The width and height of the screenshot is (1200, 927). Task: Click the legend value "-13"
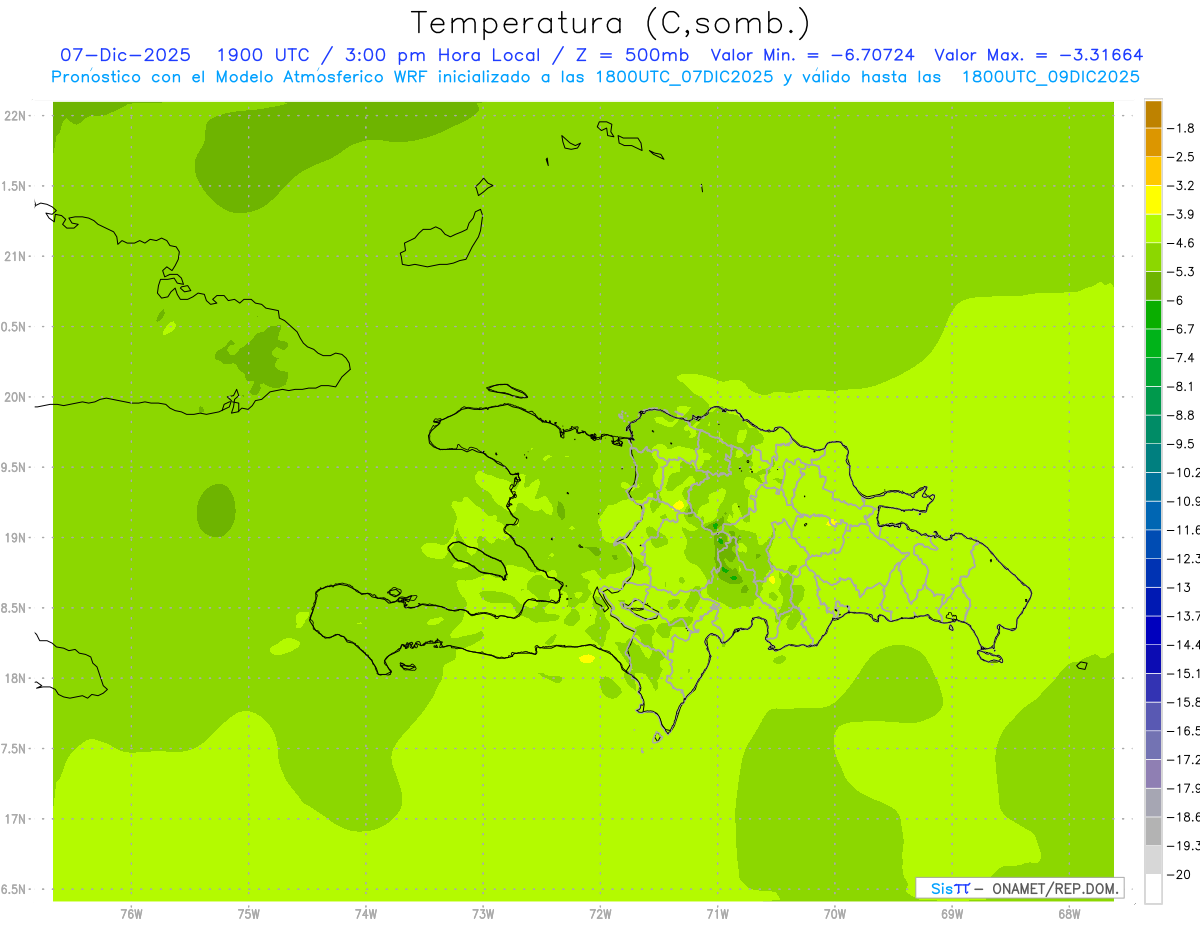coord(1179,587)
